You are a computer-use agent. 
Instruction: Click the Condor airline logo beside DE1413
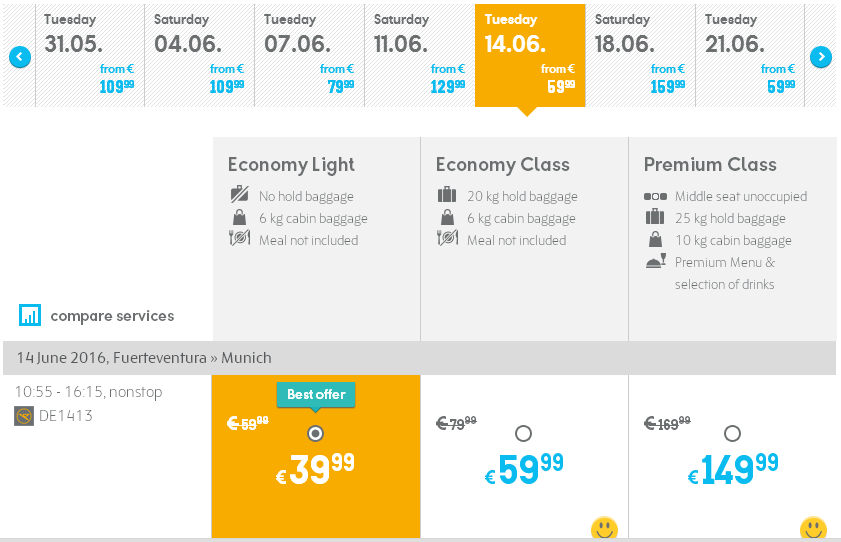click(24, 416)
